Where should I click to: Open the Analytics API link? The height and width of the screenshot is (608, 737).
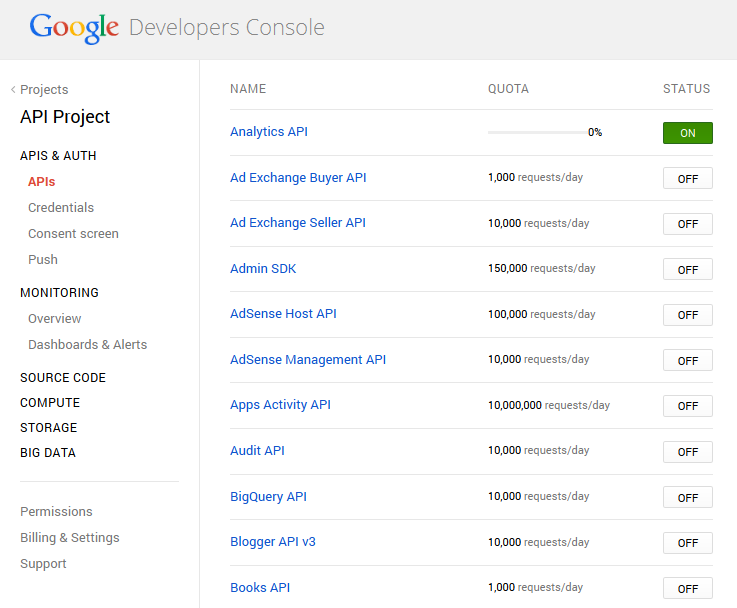tap(269, 132)
